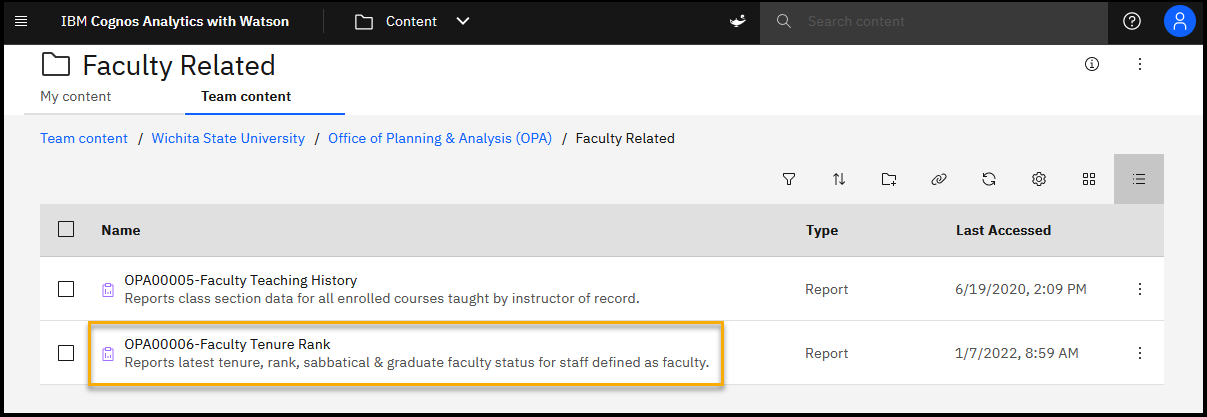This screenshot has width=1207, height=417.
Task: Click the link/URL toolbar icon
Action: pos(939,179)
